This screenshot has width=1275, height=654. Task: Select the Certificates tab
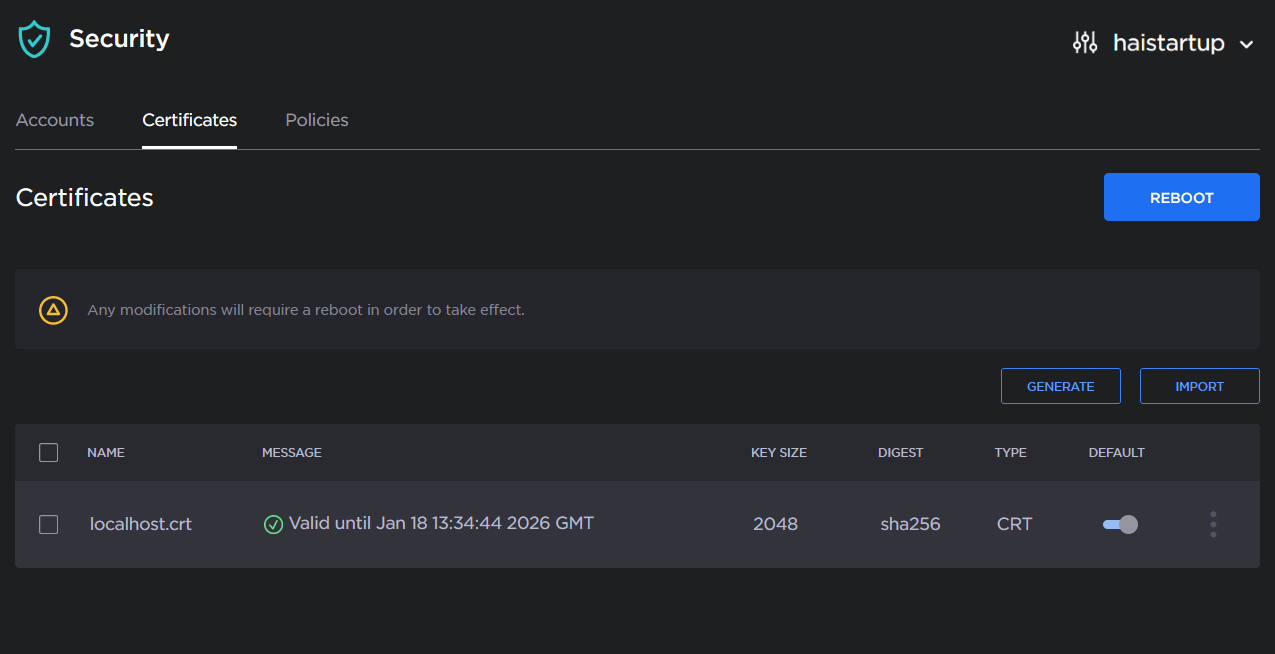click(x=189, y=119)
